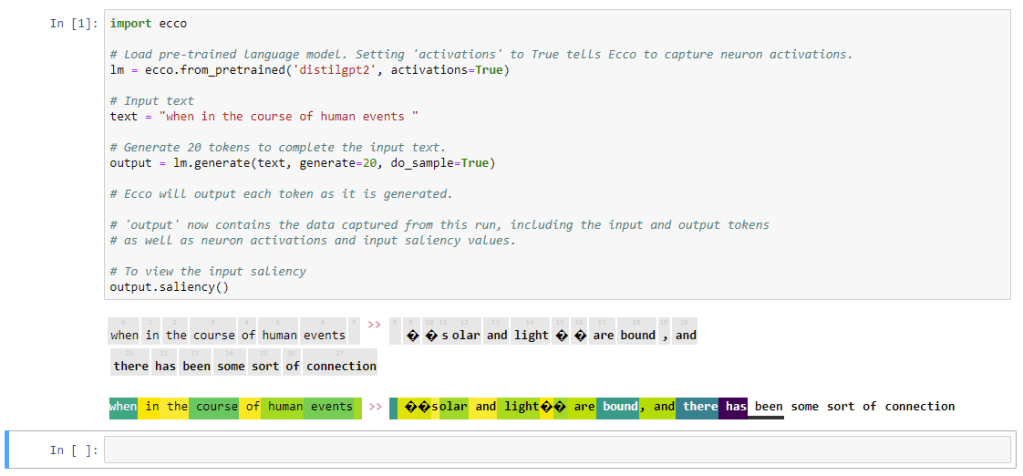Click the 'output.saliency()' code line

(x=169, y=287)
